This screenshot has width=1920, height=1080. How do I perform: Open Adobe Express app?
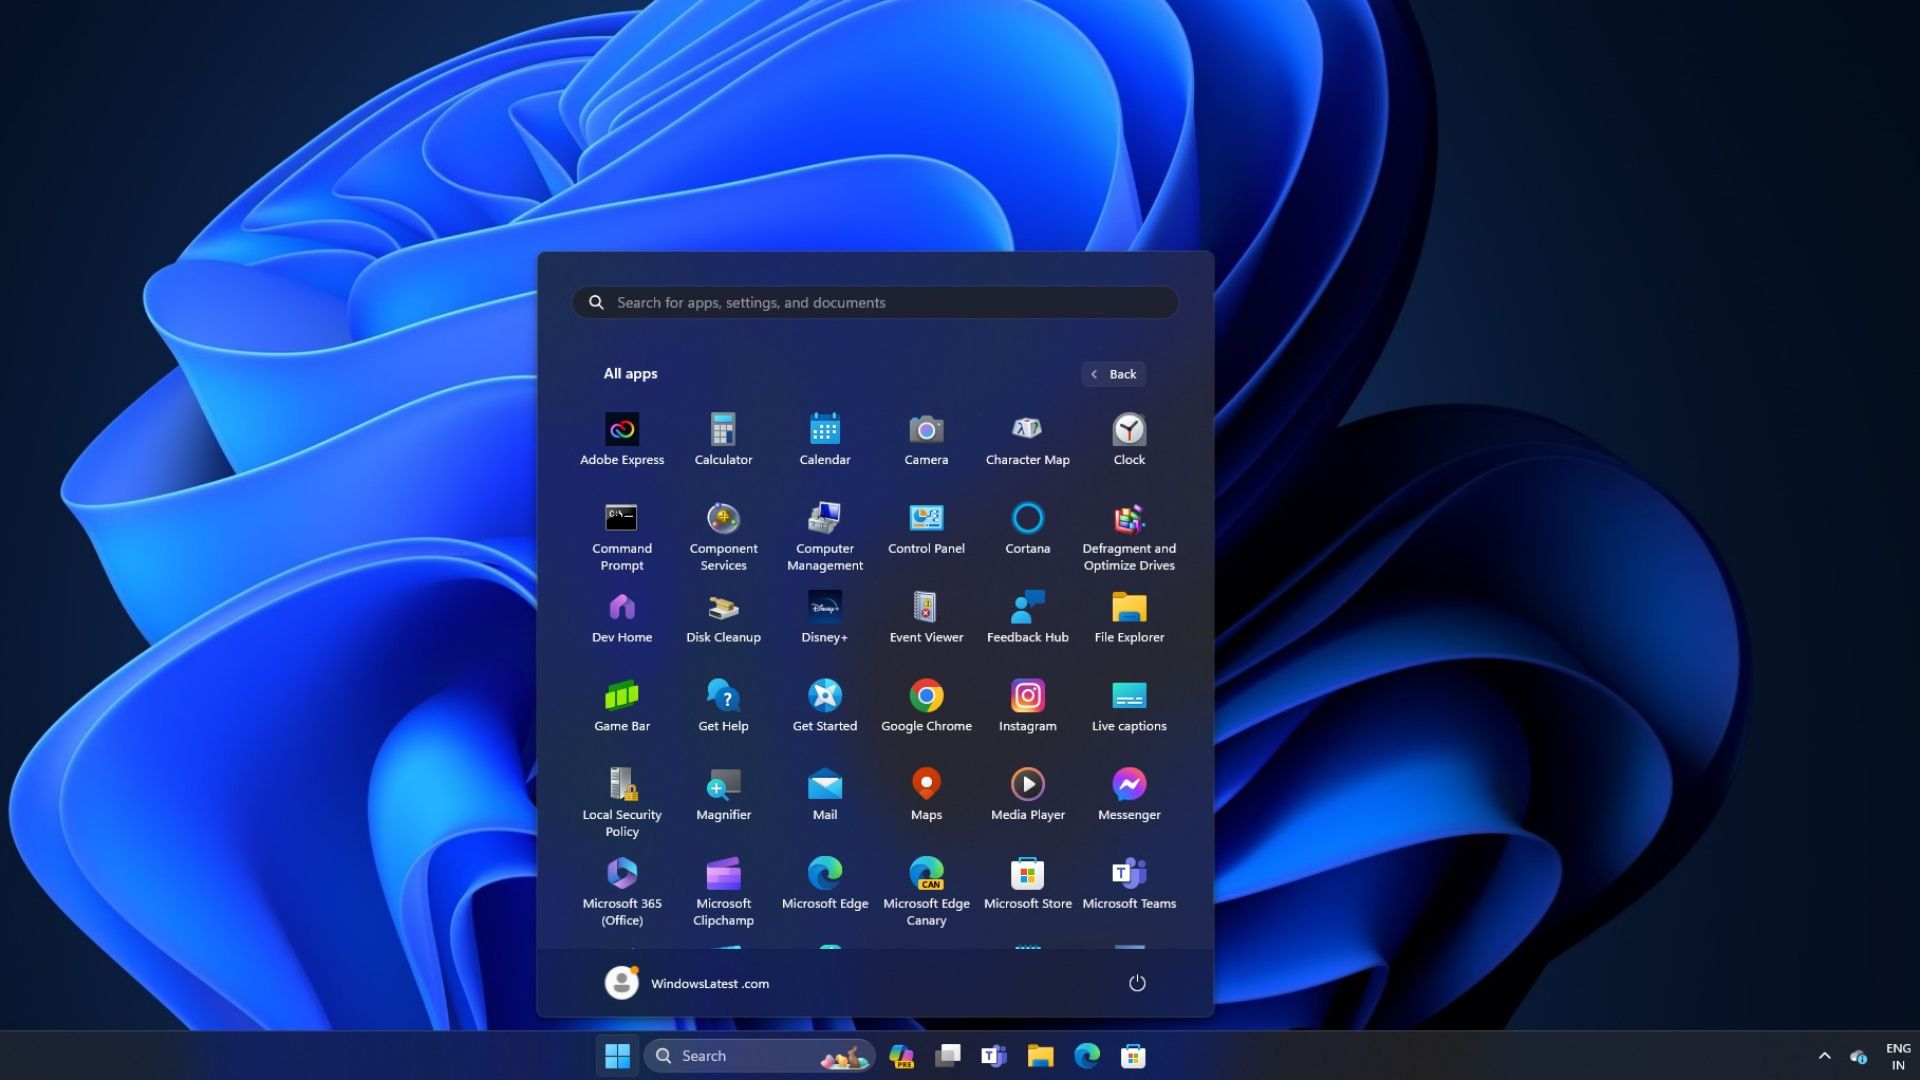click(x=621, y=436)
